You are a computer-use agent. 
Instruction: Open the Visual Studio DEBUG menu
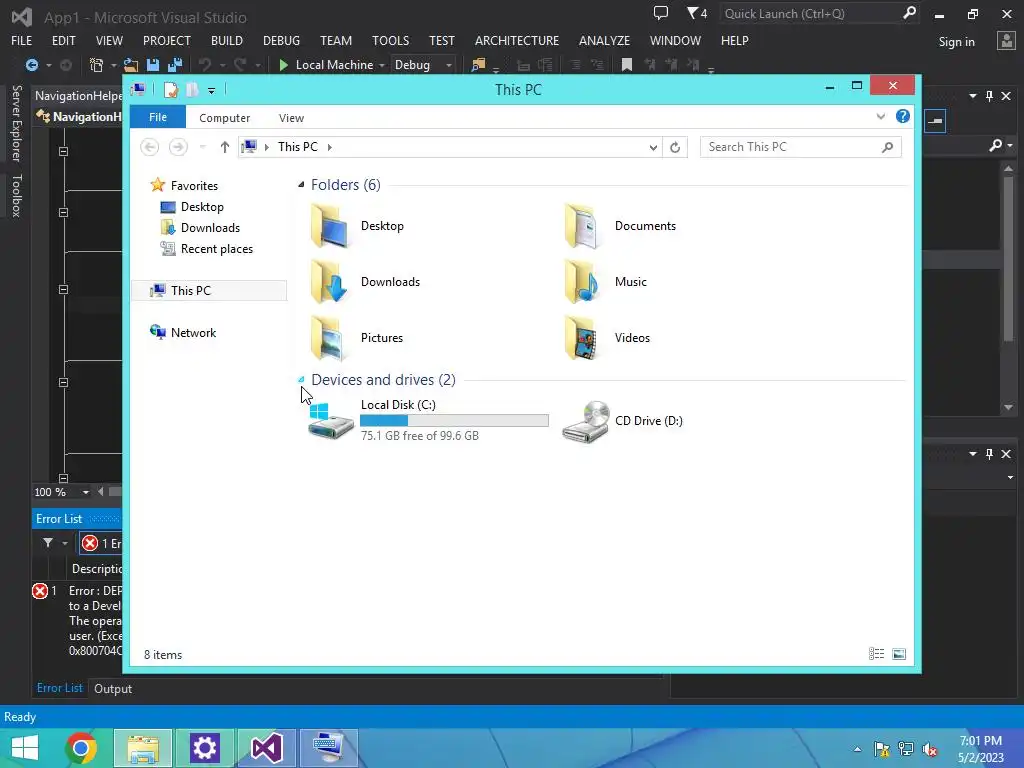pos(281,40)
